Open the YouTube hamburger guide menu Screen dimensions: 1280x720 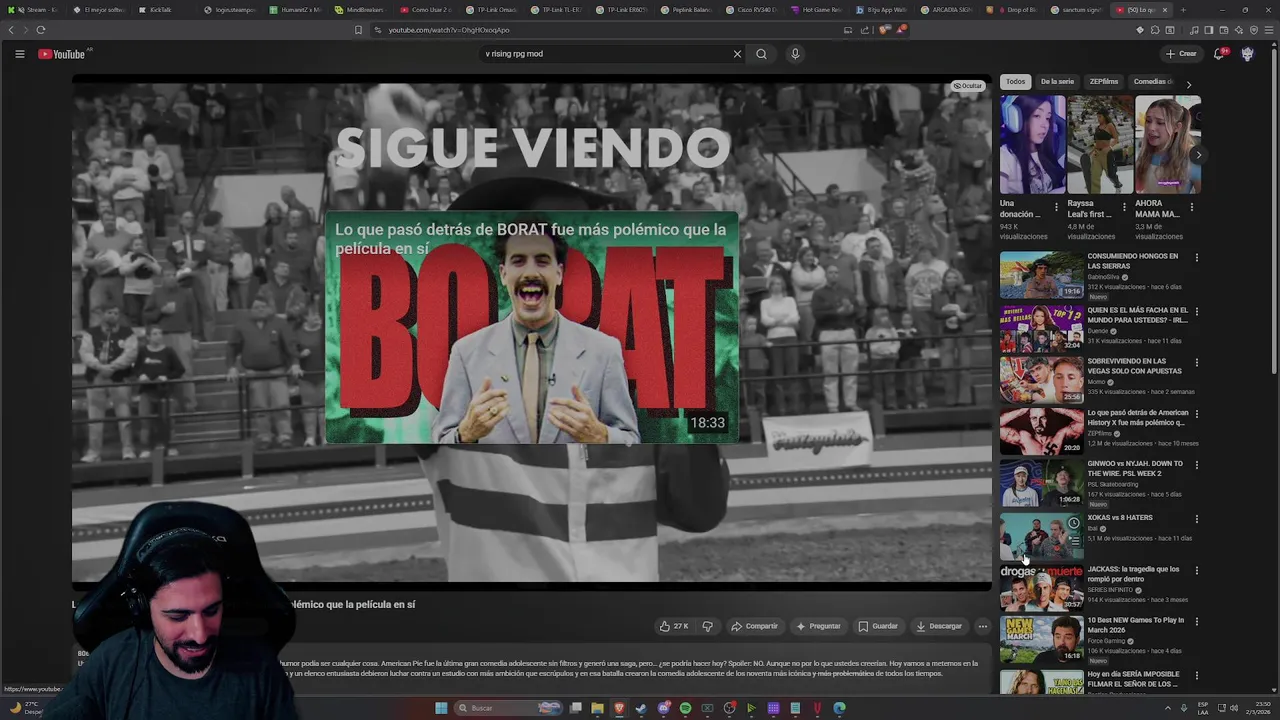coord(19,54)
